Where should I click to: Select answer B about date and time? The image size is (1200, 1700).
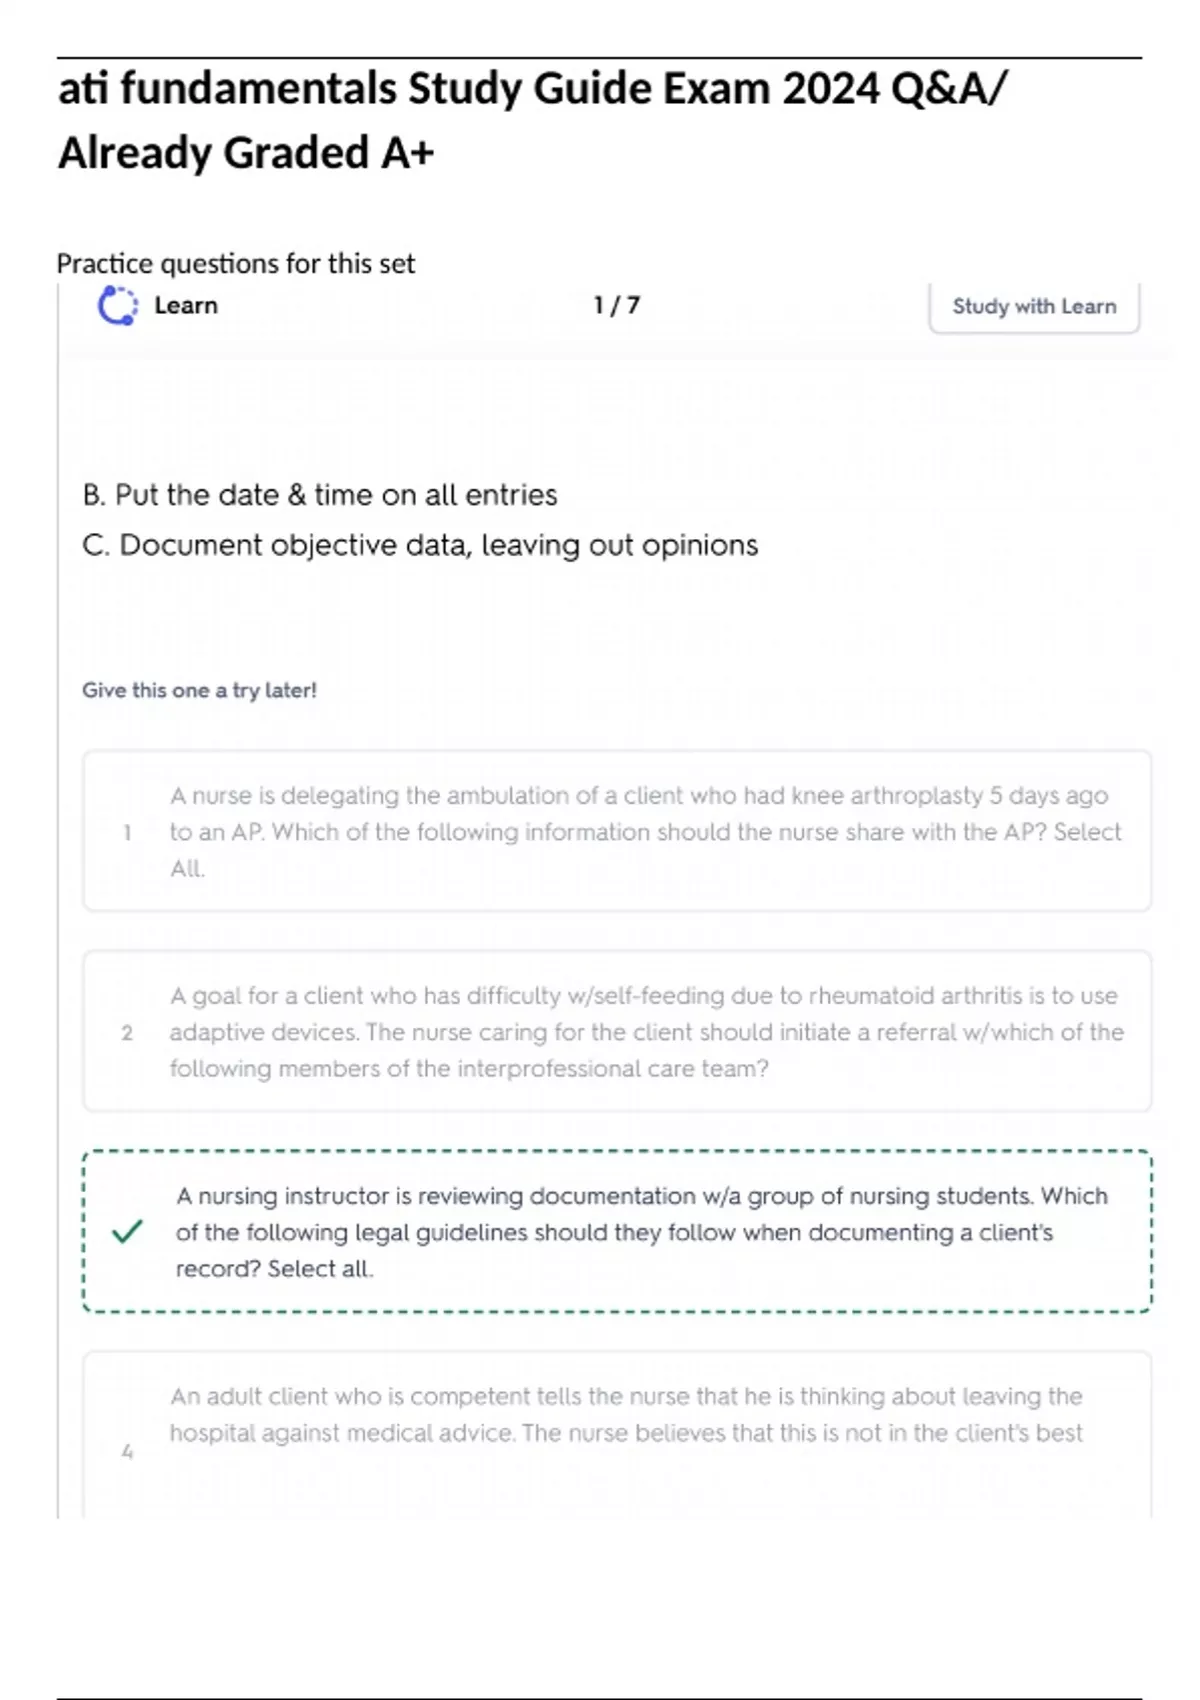tap(320, 495)
